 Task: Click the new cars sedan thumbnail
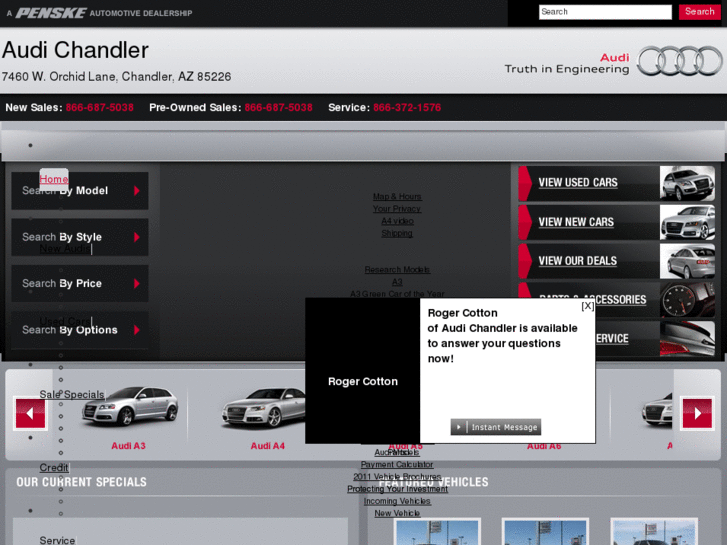[x=687, y=222]
